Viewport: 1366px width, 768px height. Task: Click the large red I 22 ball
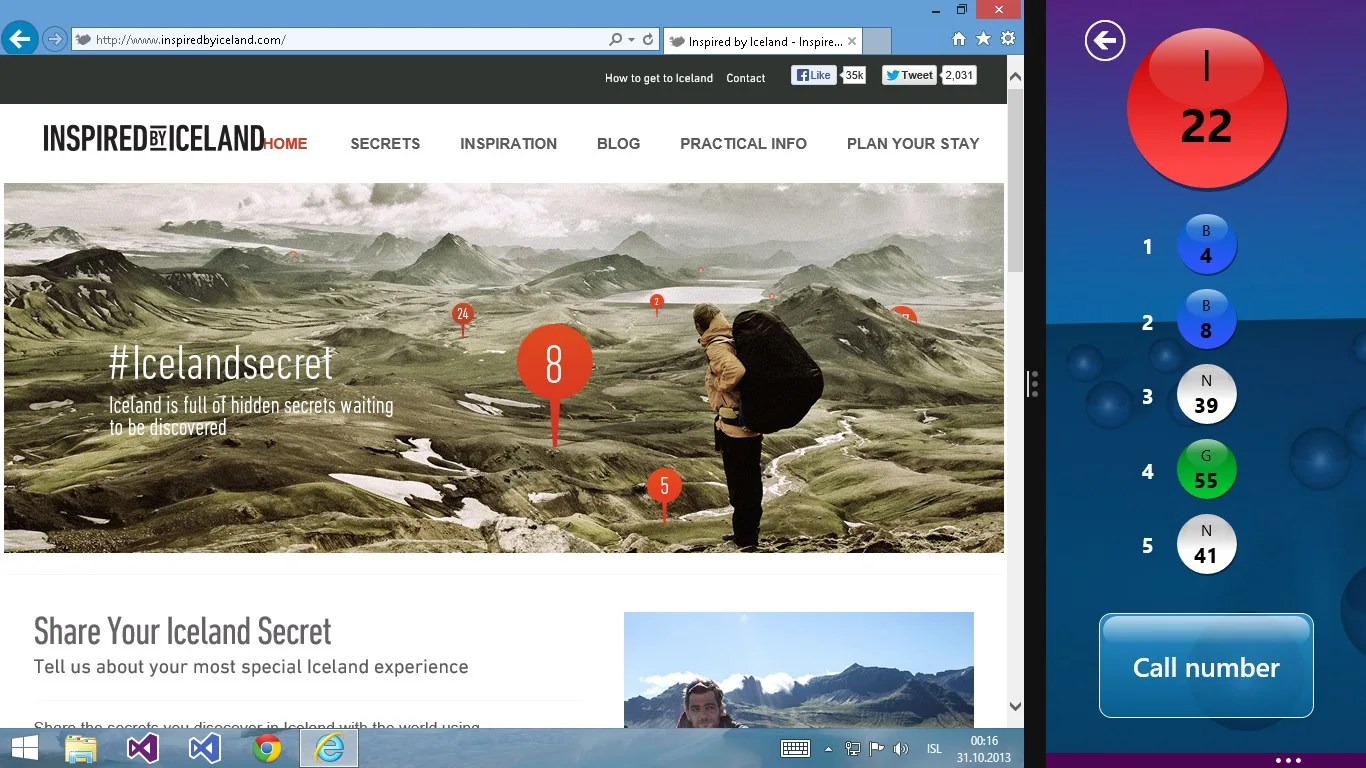pos(1207,109)
